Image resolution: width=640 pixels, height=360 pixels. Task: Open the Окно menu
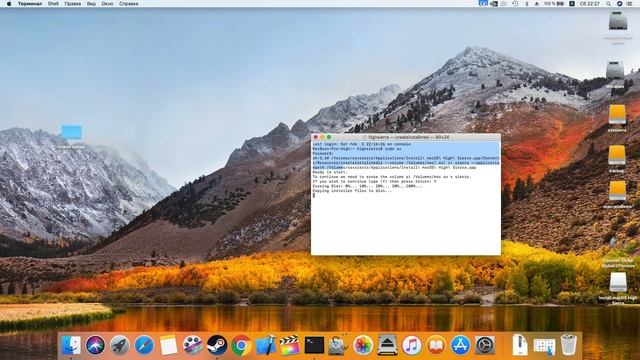tap(107, 4)
